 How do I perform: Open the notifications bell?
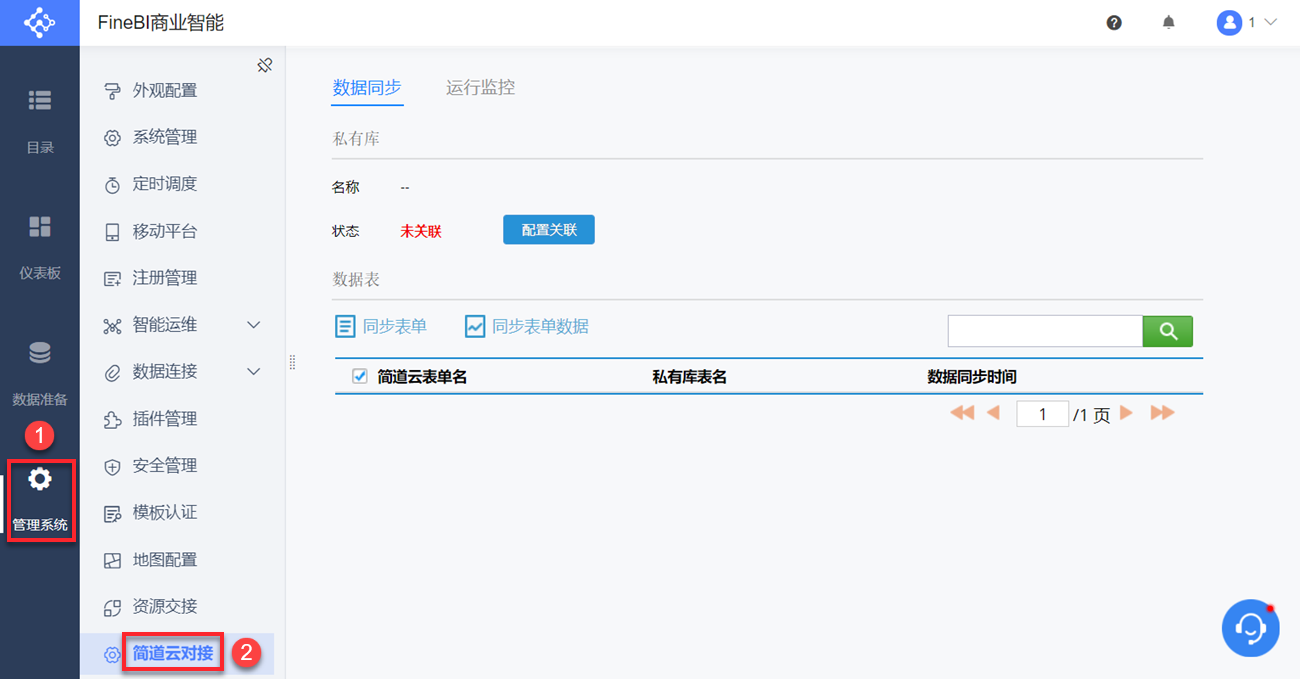[1168, 22]
